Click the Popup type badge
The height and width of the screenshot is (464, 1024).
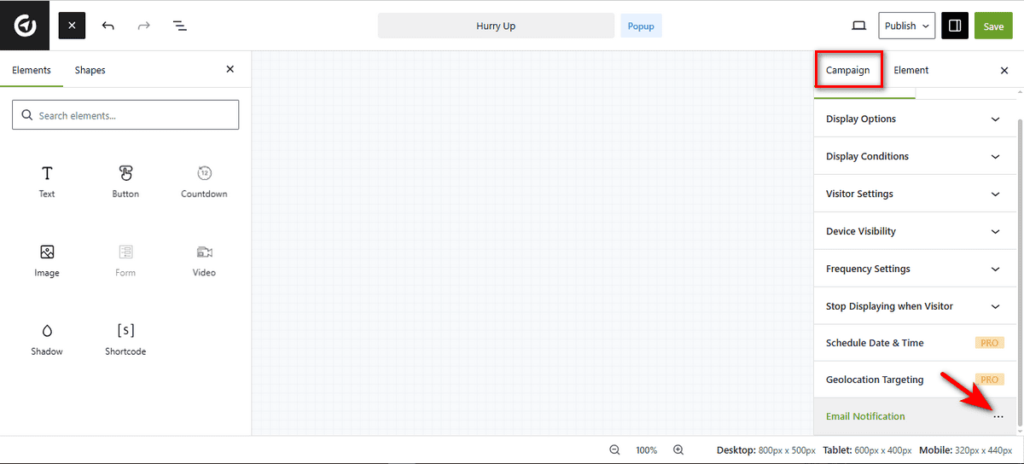tap(641, 26)
